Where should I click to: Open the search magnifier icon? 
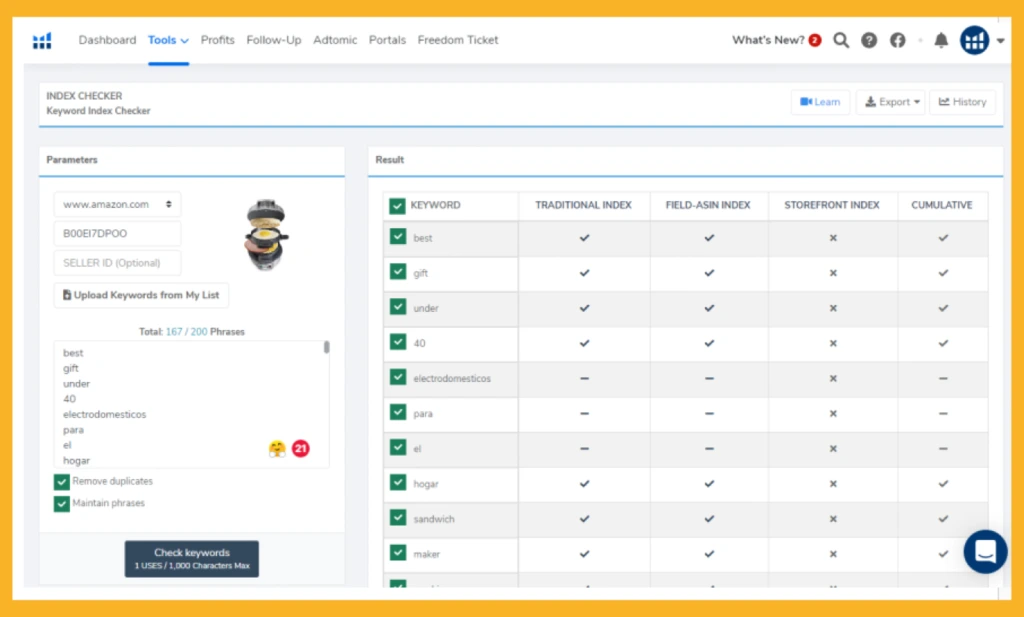(841, 41)
